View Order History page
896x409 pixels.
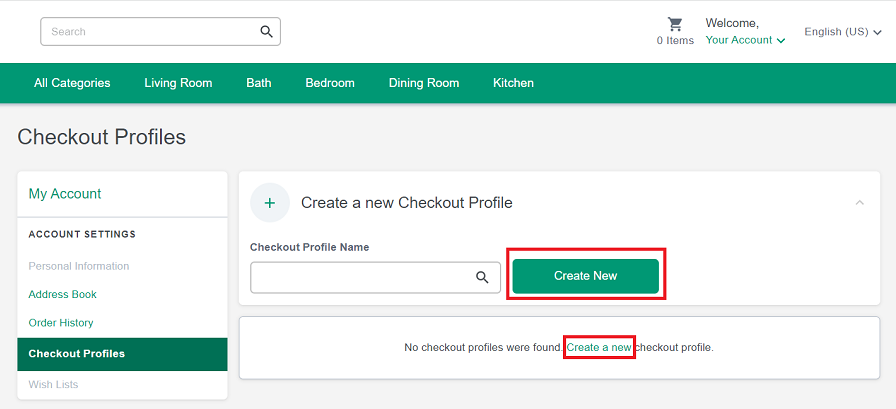[x=61, y=323]
